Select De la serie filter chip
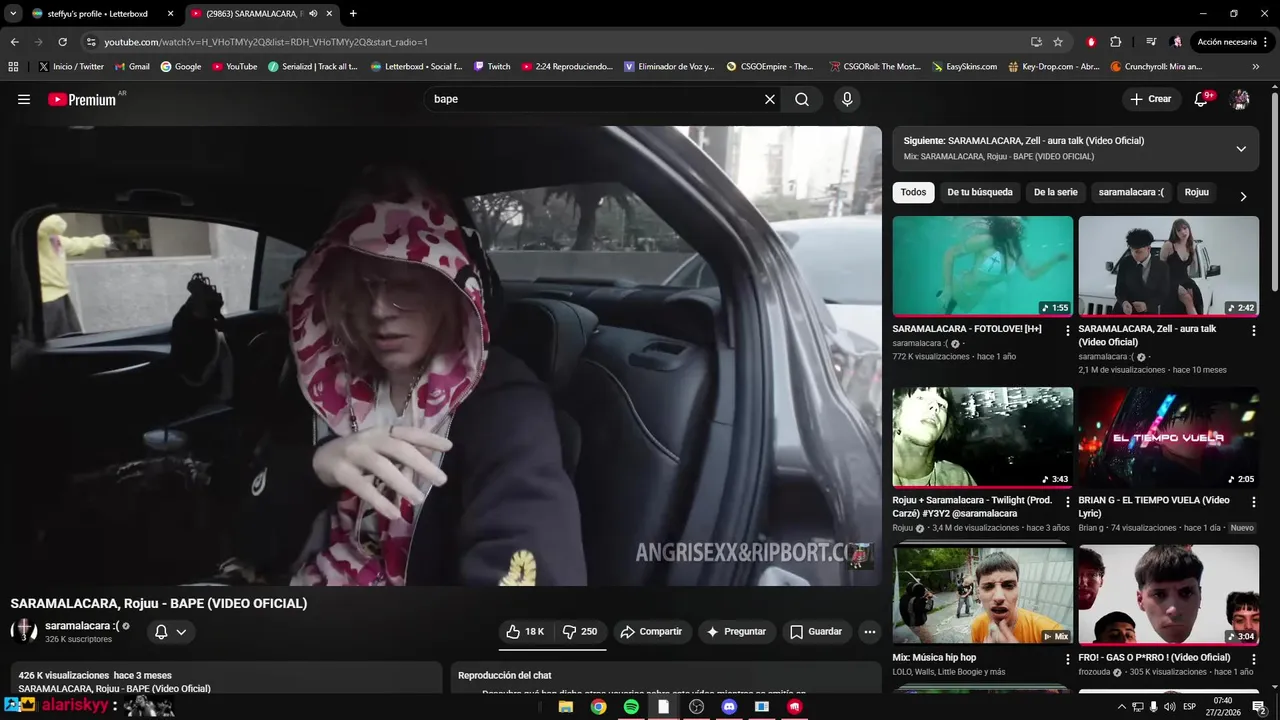The width and height of the screenshot is (1280, 720). coord(1055,192)
